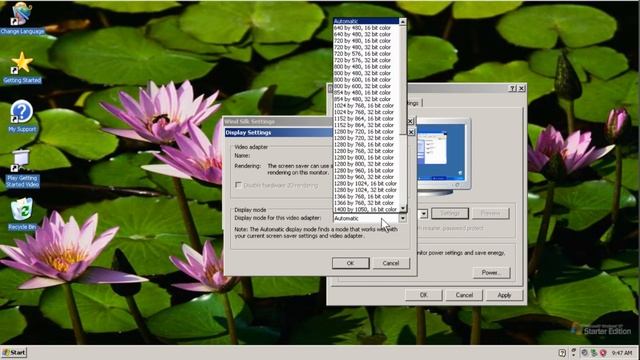The image size is (640, 360).
Task: Choose 1280 by 768, 16 bit color
Action: pyautogui.click(x=366, y=144)
